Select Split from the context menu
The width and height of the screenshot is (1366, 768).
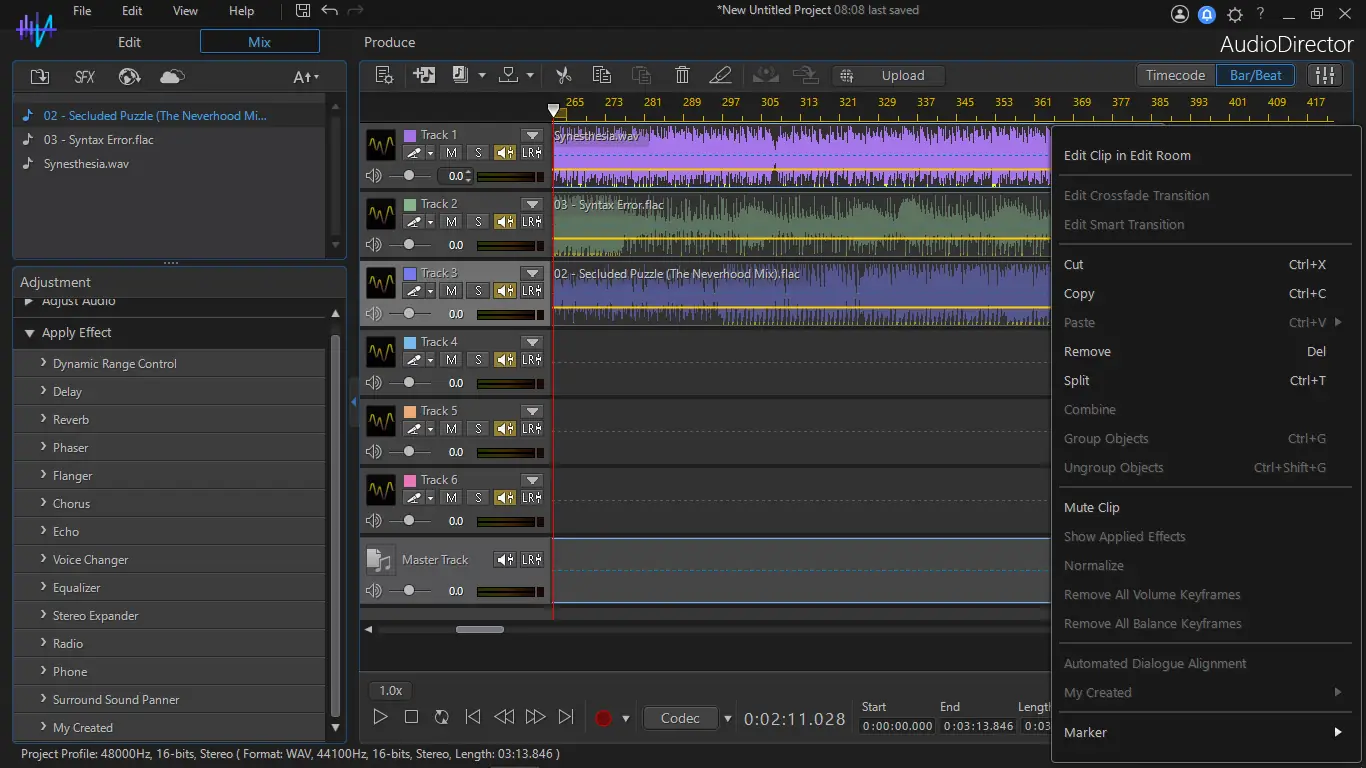point(1077,381)
